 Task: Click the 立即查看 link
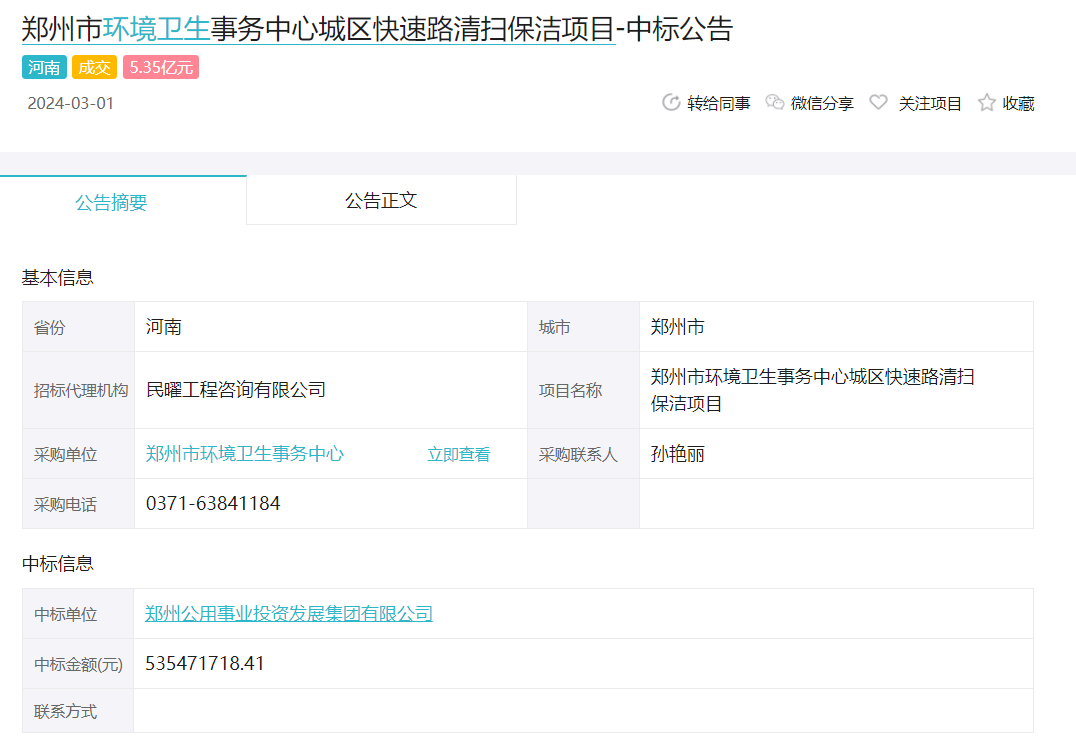pos(458,454)
